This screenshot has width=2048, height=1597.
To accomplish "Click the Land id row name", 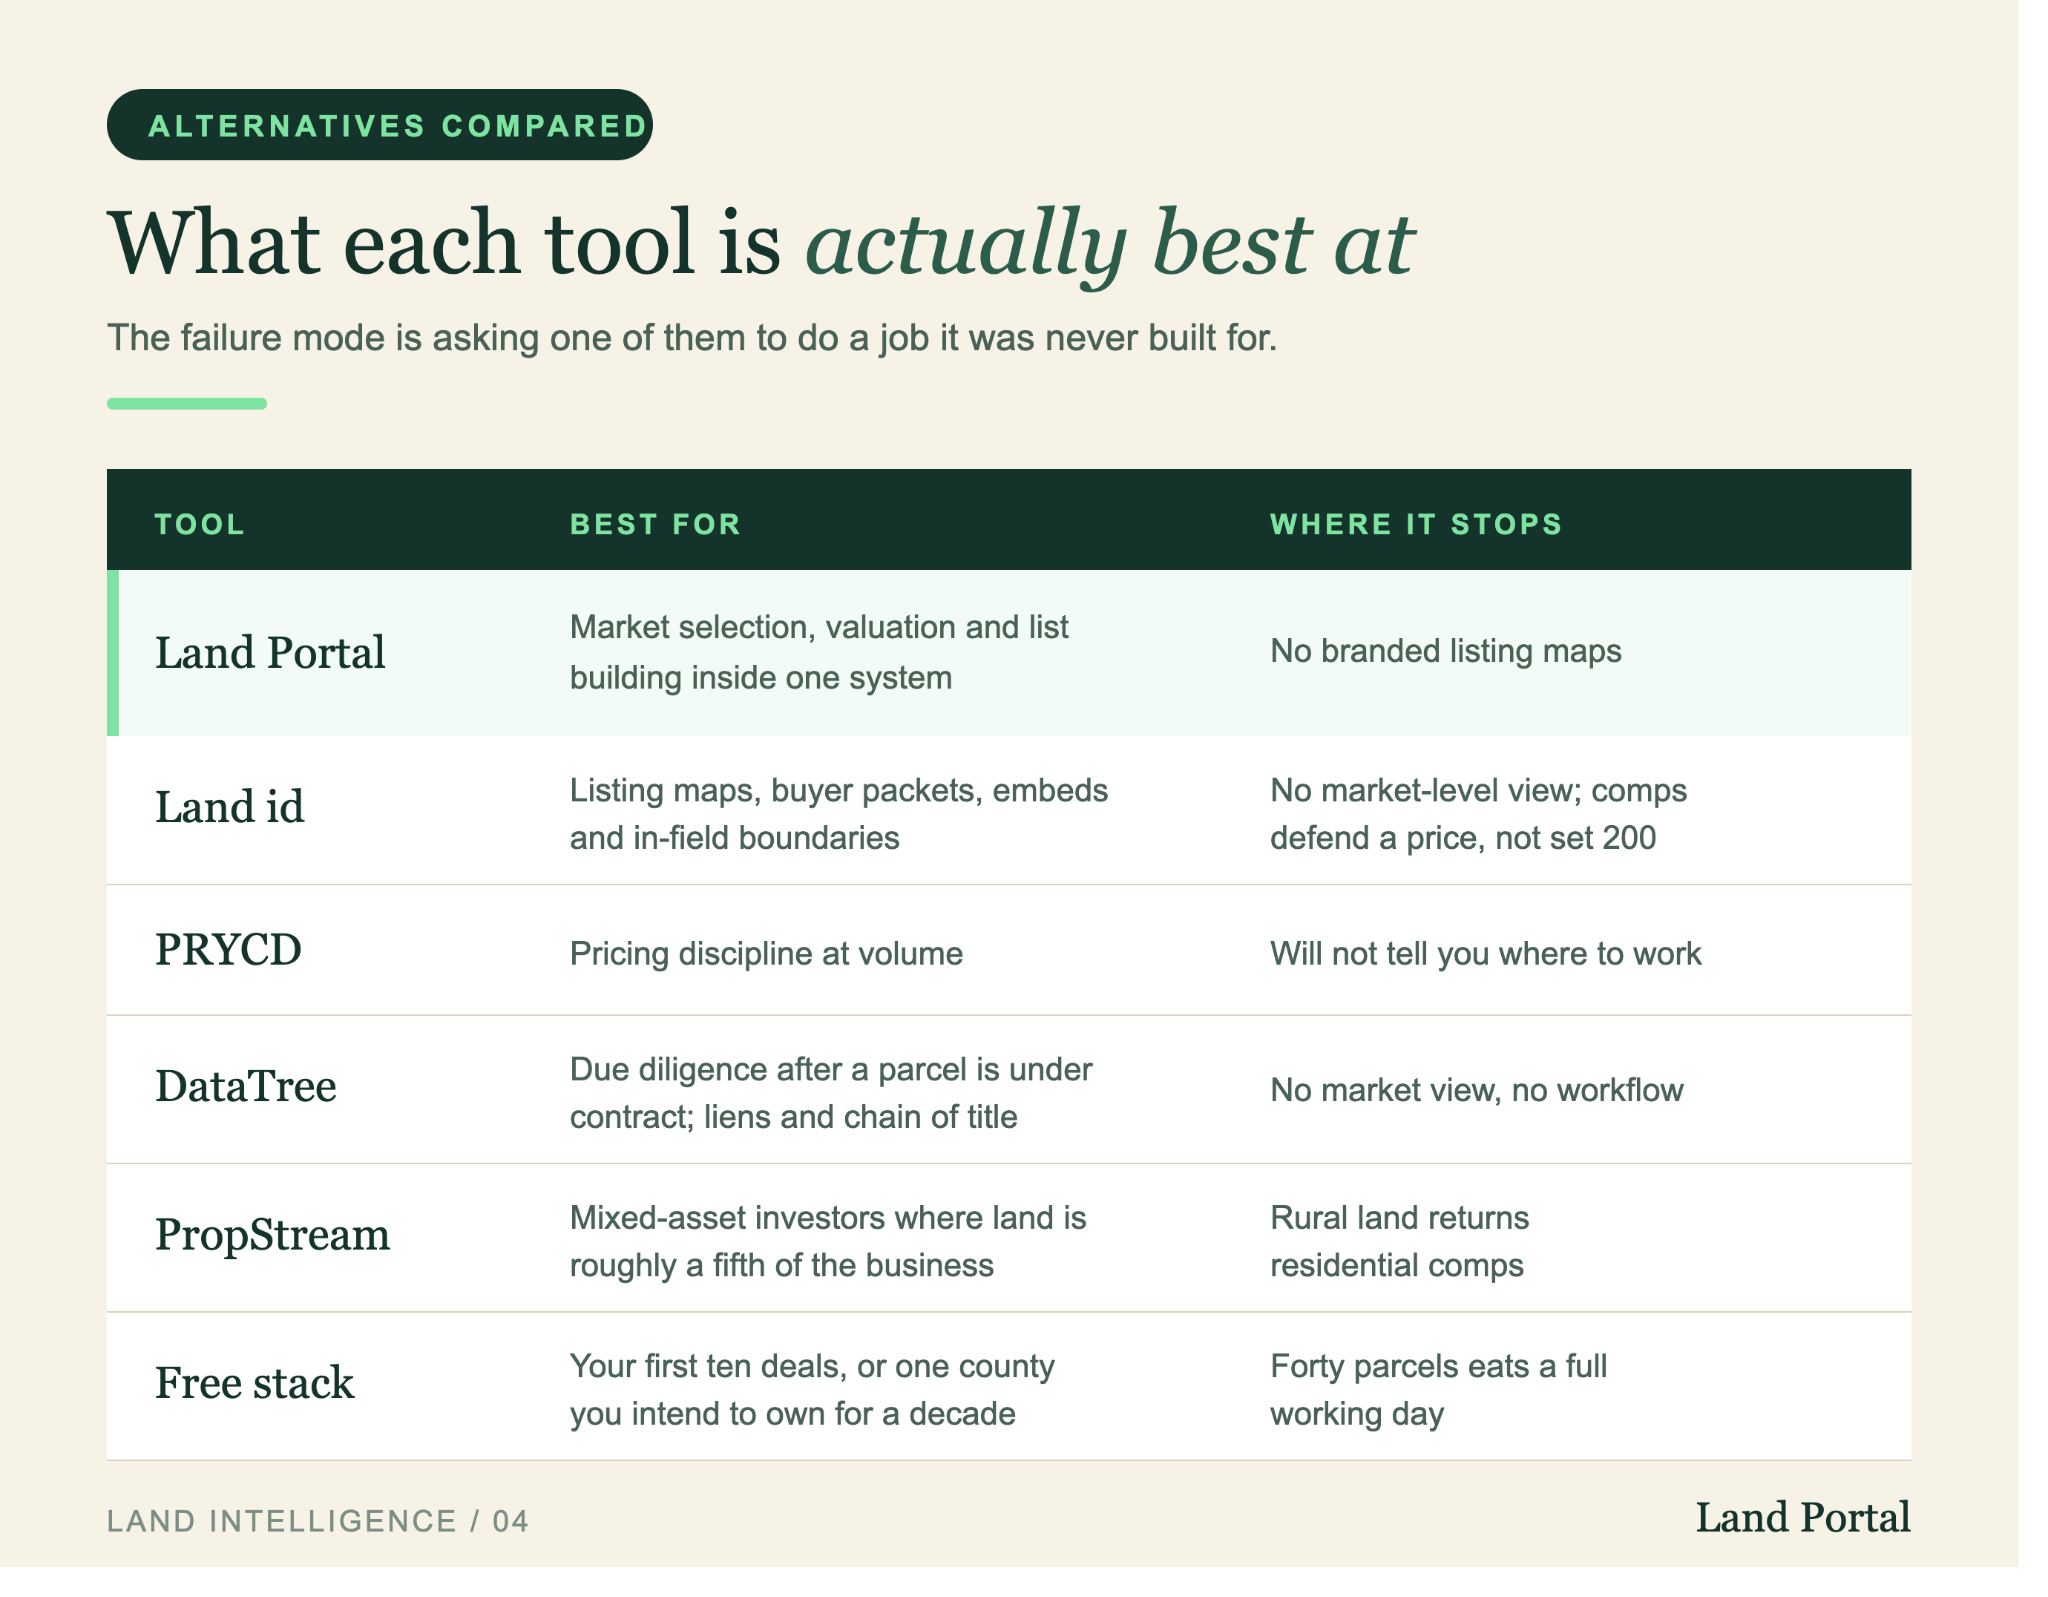I will click(230, 807).
